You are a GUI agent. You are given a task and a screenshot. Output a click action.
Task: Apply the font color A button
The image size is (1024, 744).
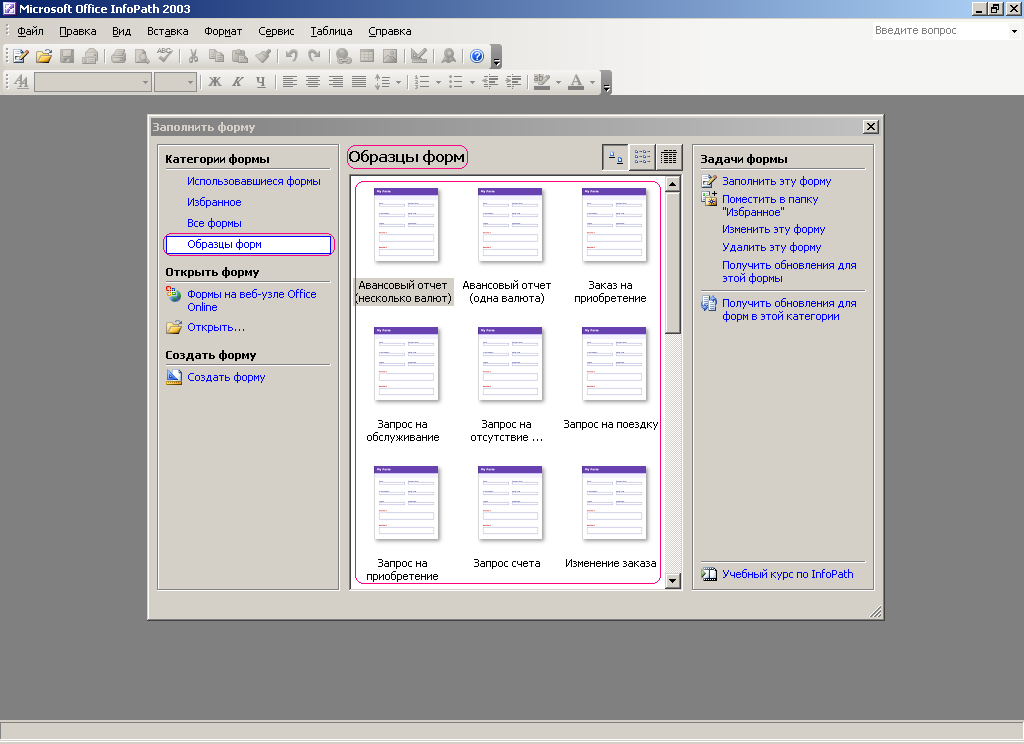(576, 82)
